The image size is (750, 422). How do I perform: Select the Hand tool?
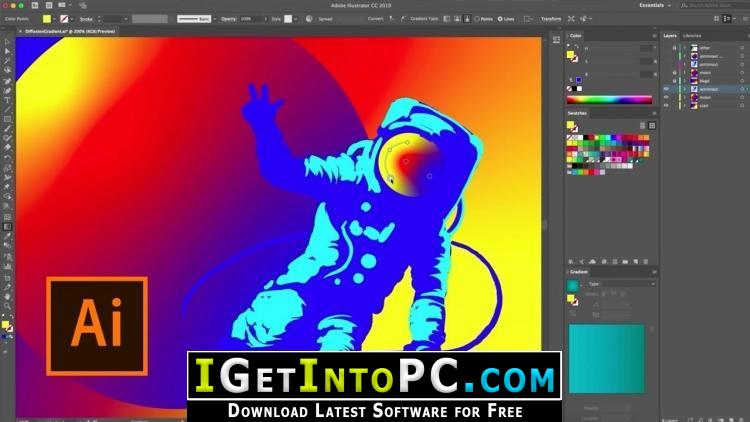click(7, 297)
